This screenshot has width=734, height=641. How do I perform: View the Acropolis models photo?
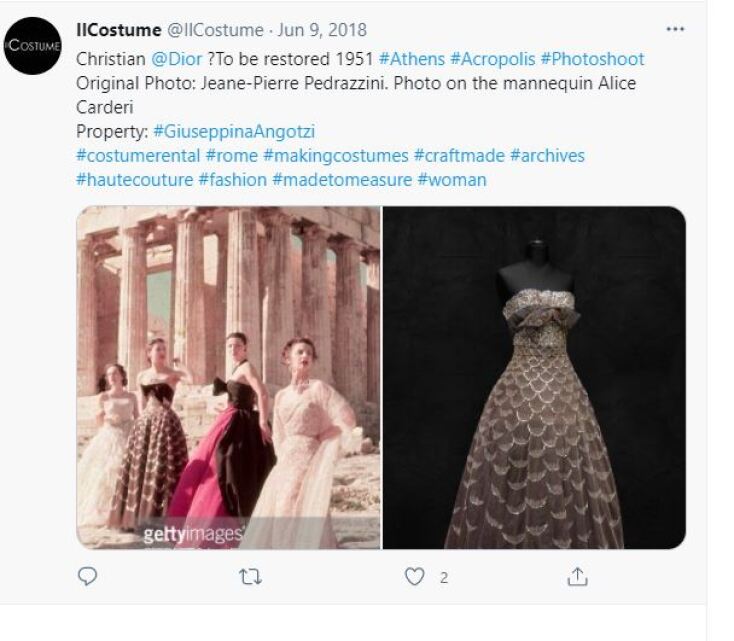pyautogui.click(x=228, y=377)
